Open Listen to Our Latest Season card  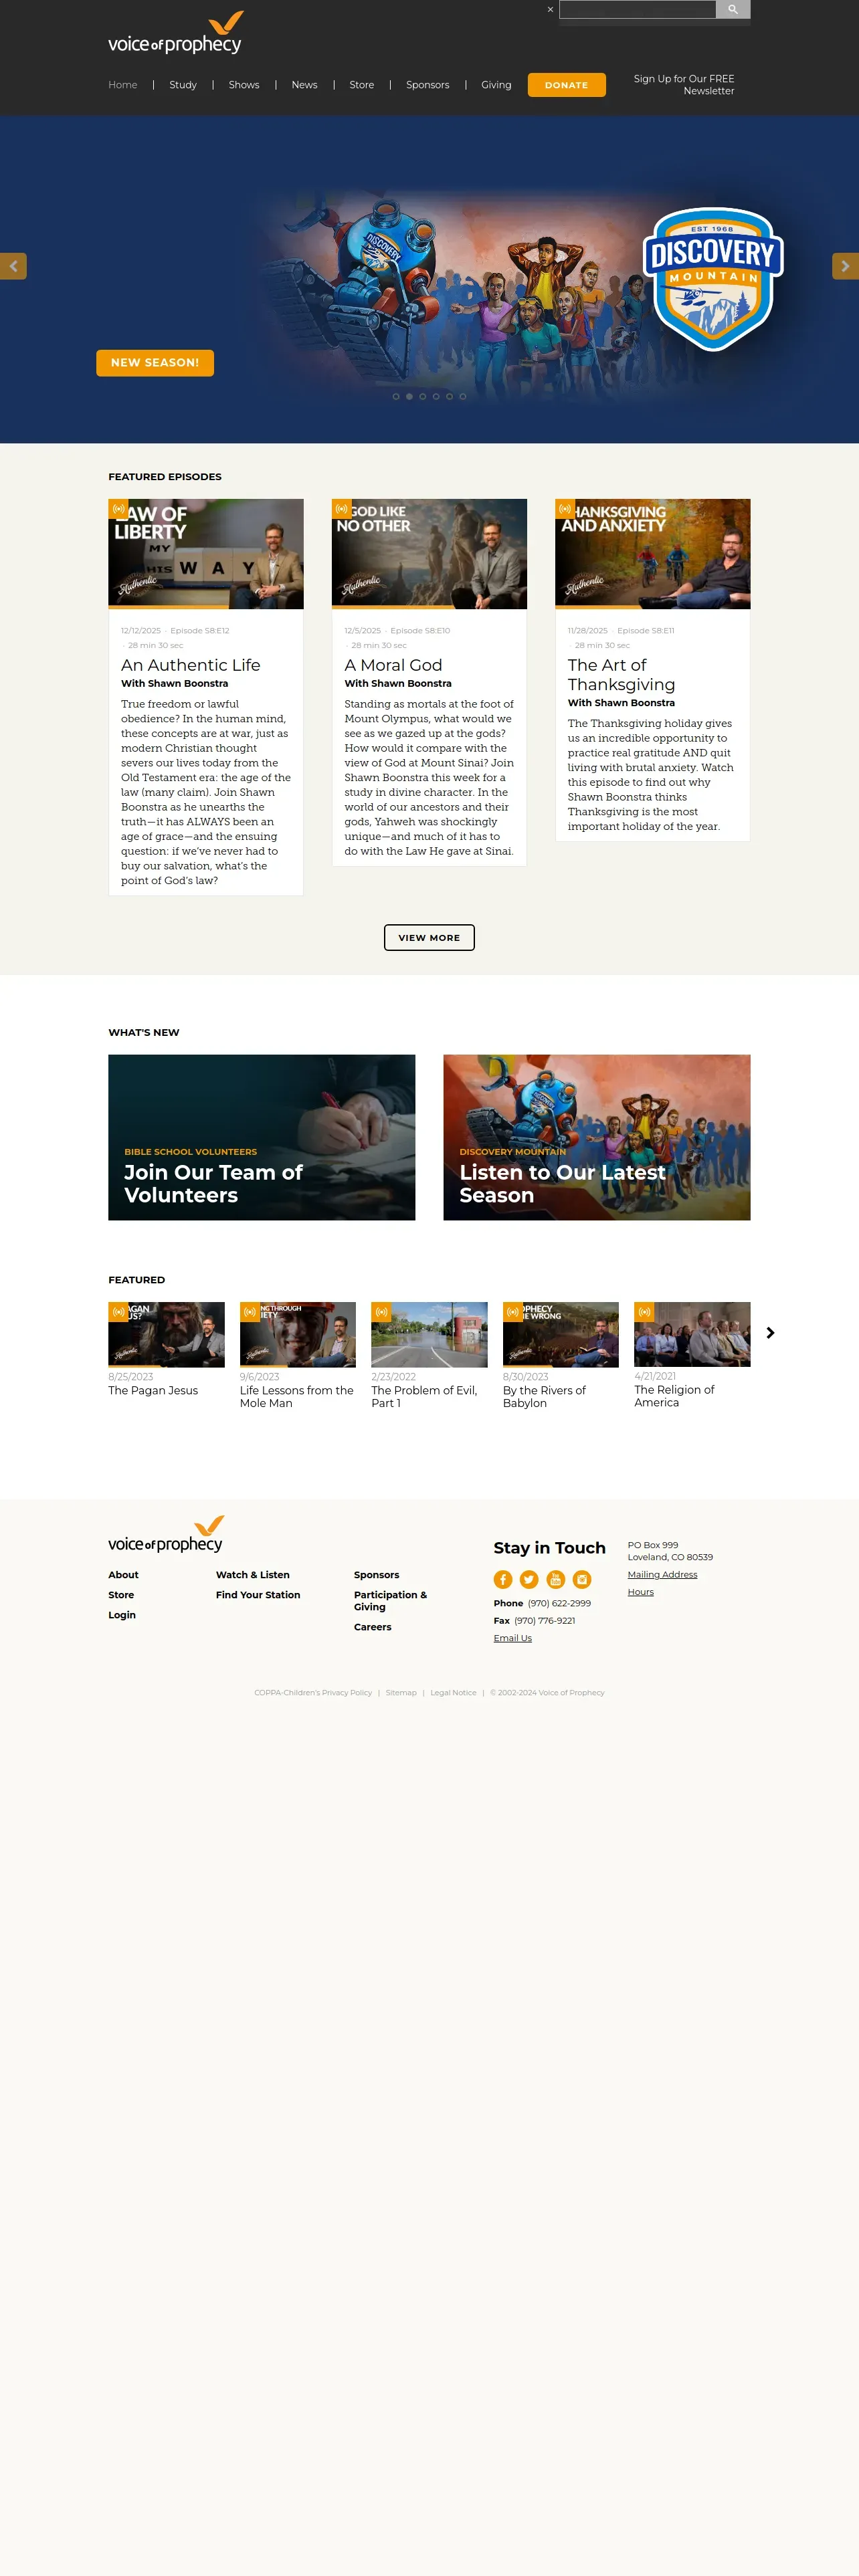pos(597,1137)
